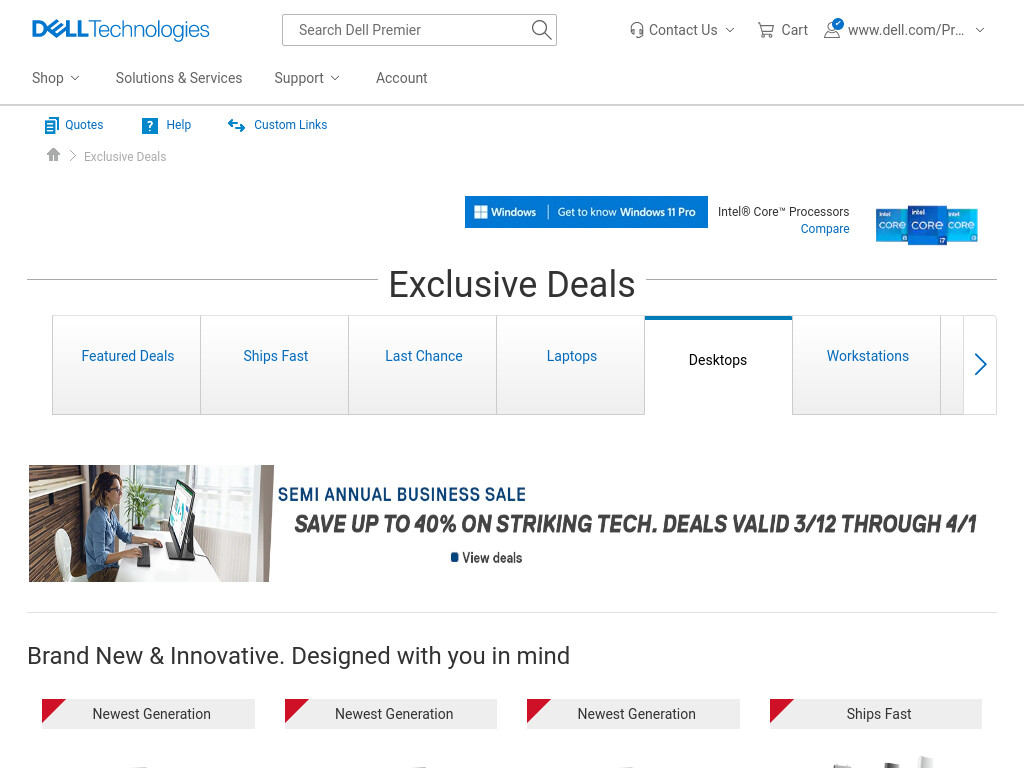Click the Help question mark icon
Viewport: 1024px width, 768px height.
tap(150, 125)
